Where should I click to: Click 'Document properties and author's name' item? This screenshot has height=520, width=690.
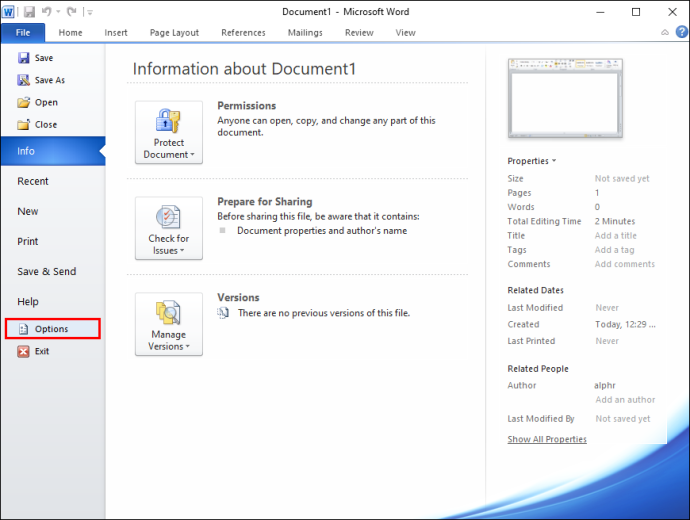322,231
